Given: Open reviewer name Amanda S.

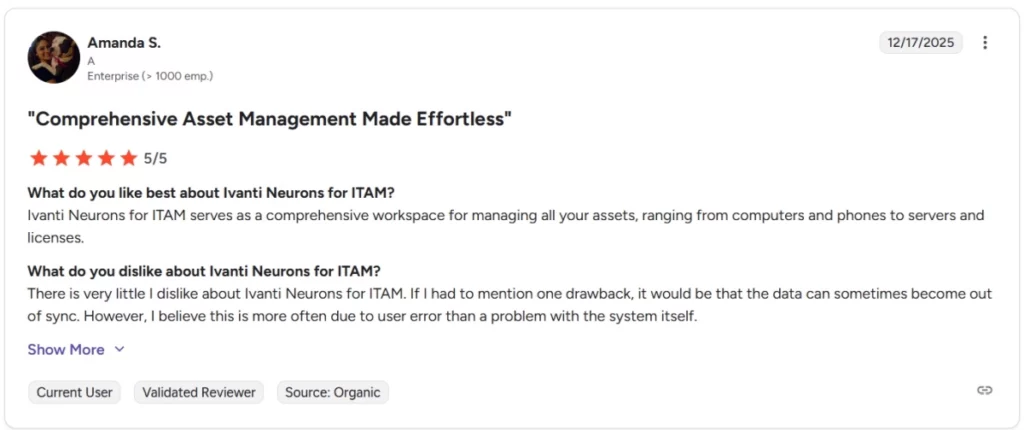Looking at the screenshot, I should [x=124, y=43].
